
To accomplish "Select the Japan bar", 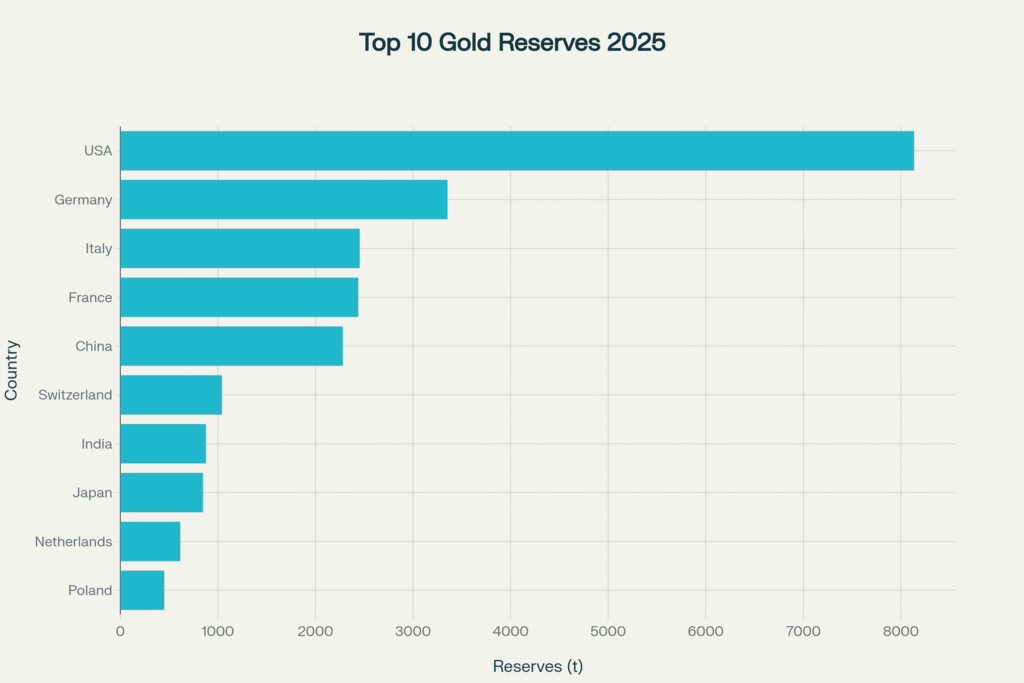I will pos(161,493).
